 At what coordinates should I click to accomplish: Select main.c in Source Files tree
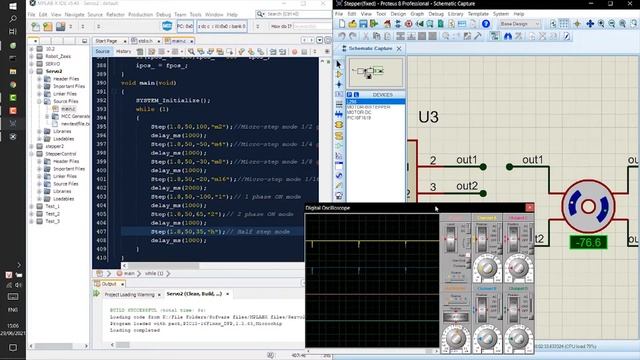(68, 109)
